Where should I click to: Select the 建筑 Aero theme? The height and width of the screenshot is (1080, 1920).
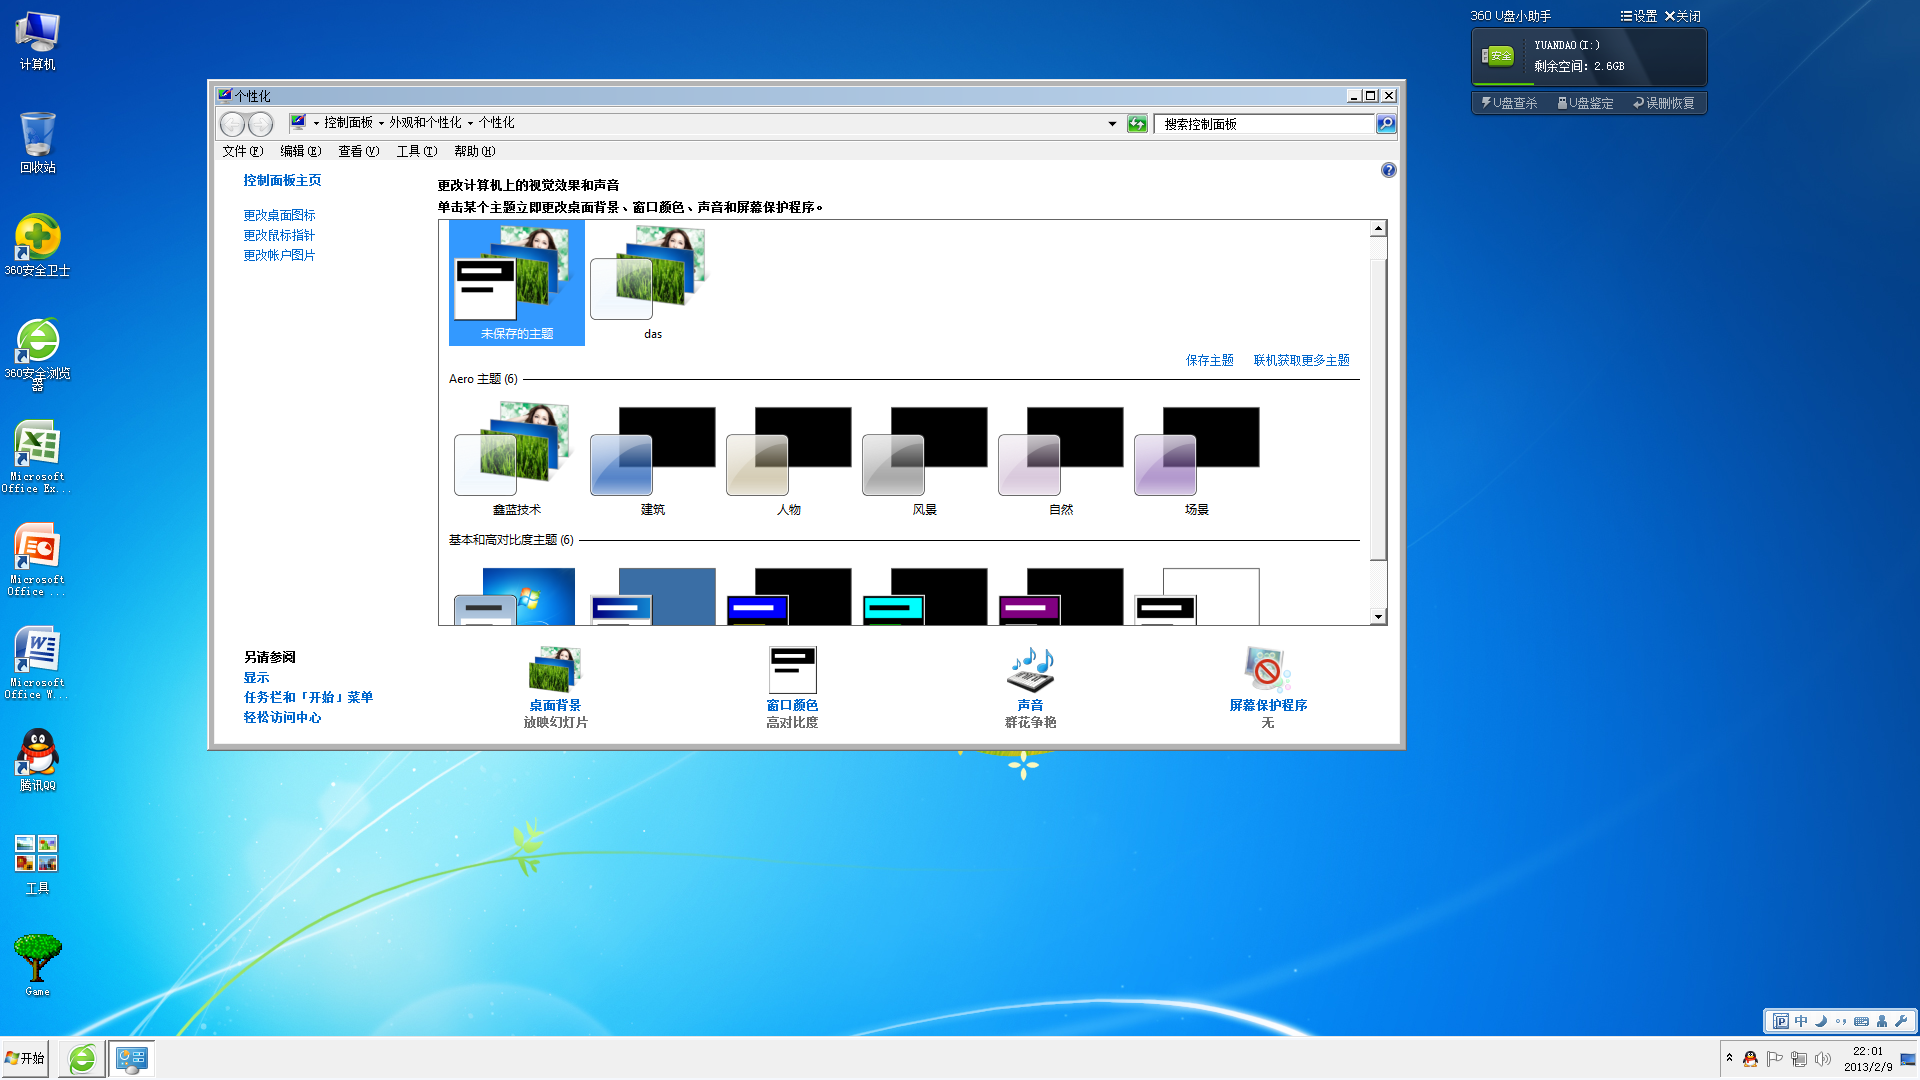tap(653, 459)
